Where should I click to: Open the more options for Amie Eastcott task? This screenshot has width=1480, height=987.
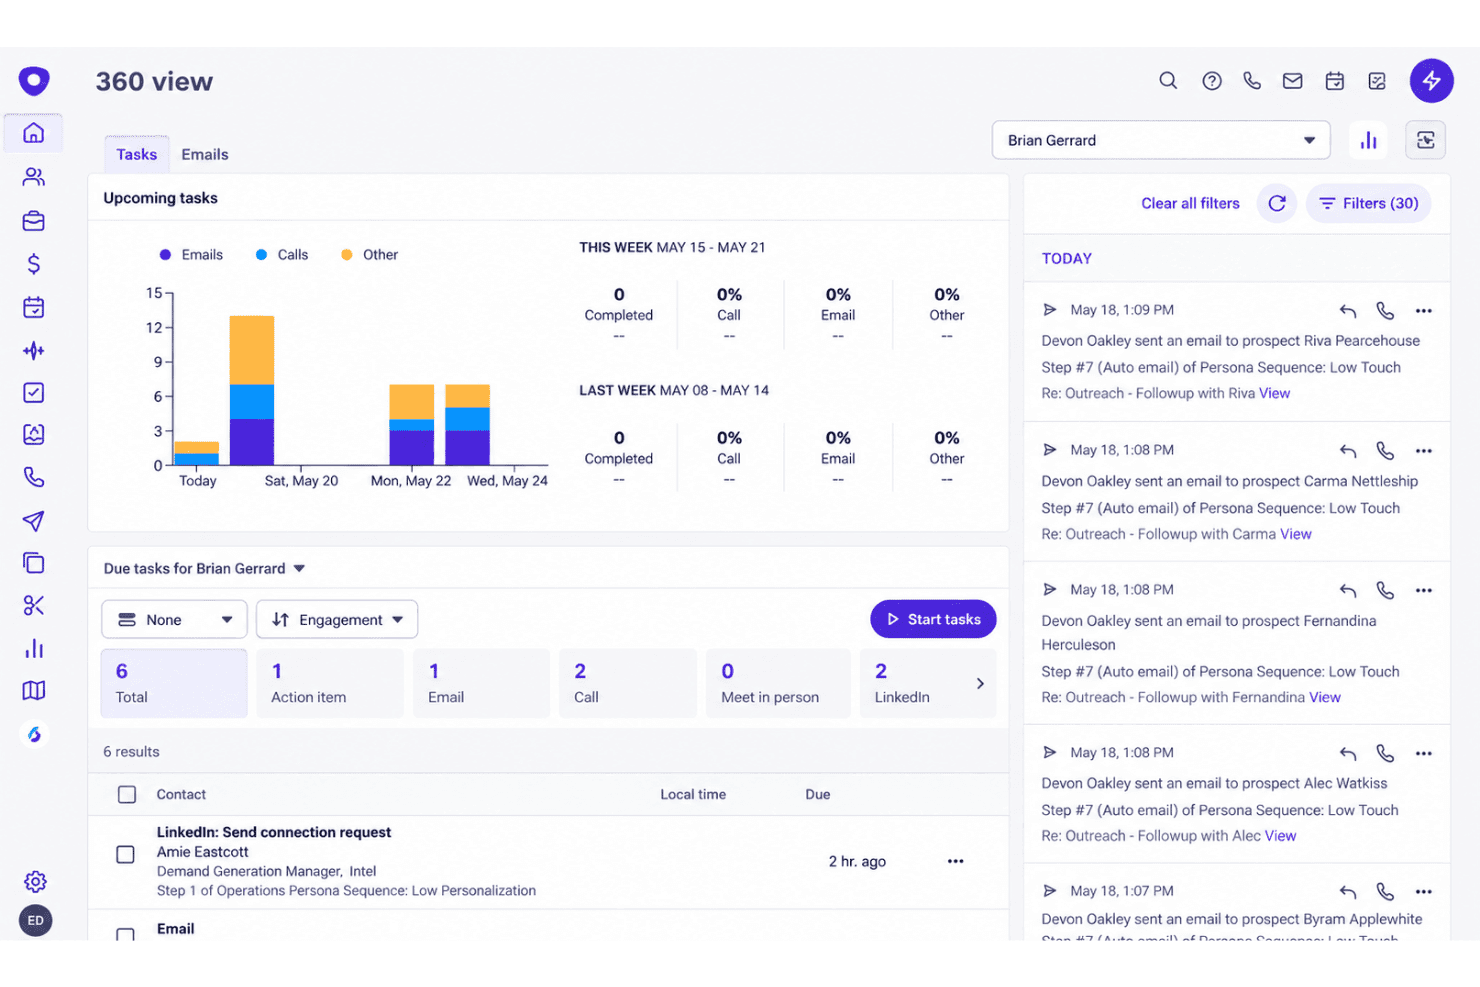955,861
